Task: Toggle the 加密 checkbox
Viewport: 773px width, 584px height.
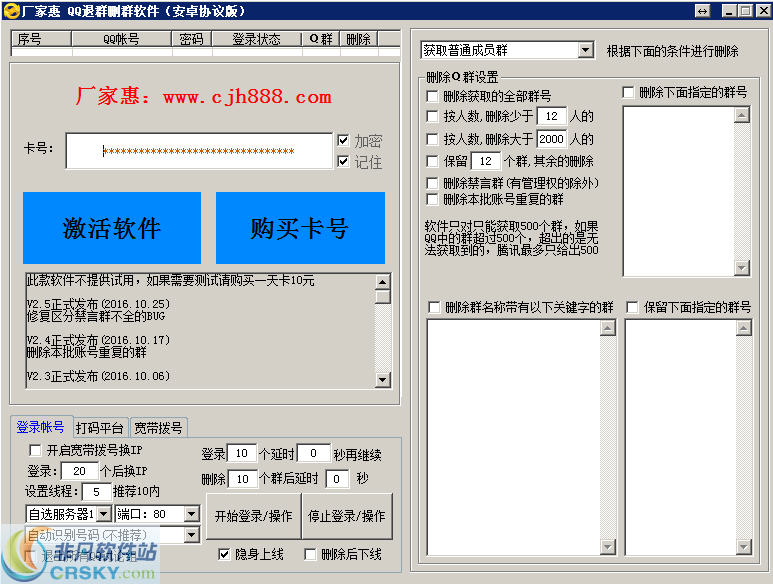Action: pyautogui.click(x=343, y=140)
